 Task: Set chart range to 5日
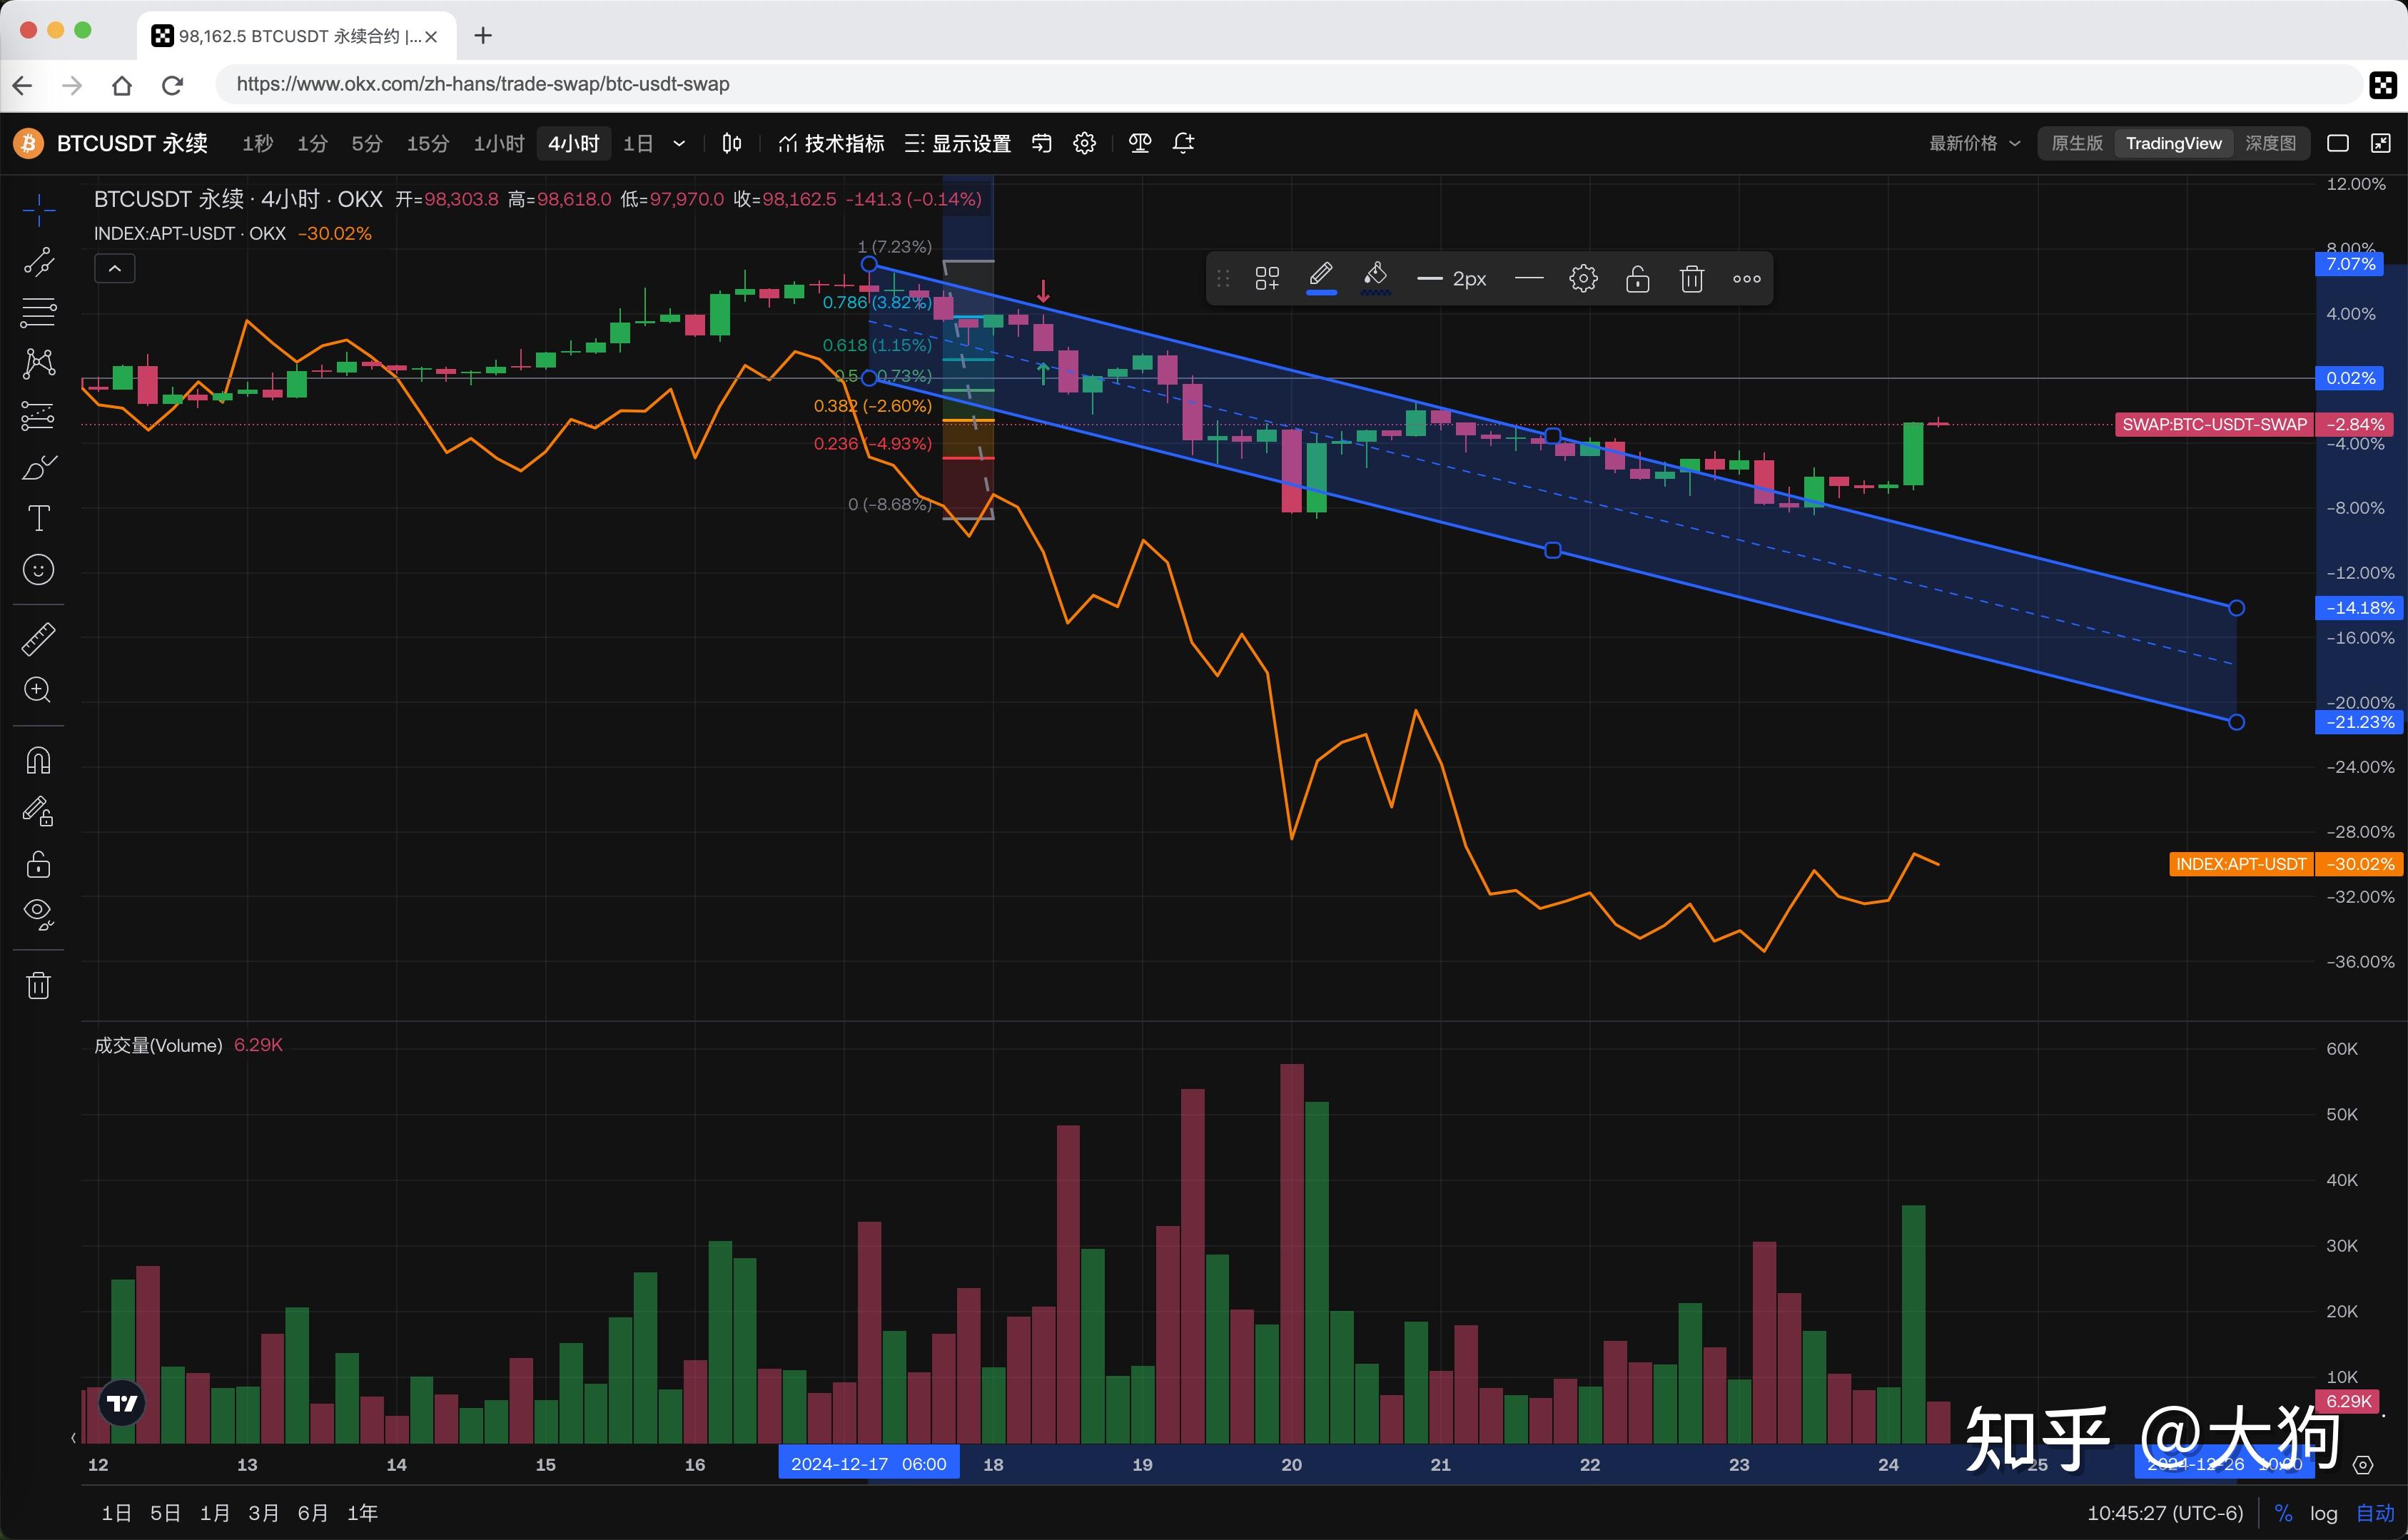pyautogui.click(x=165, y=1513)
